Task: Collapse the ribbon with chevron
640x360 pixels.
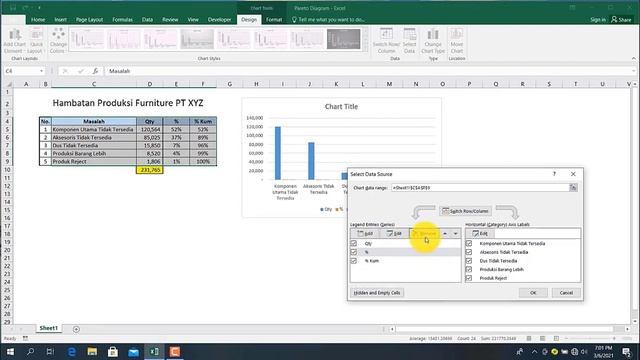Action: click(633, 59)
